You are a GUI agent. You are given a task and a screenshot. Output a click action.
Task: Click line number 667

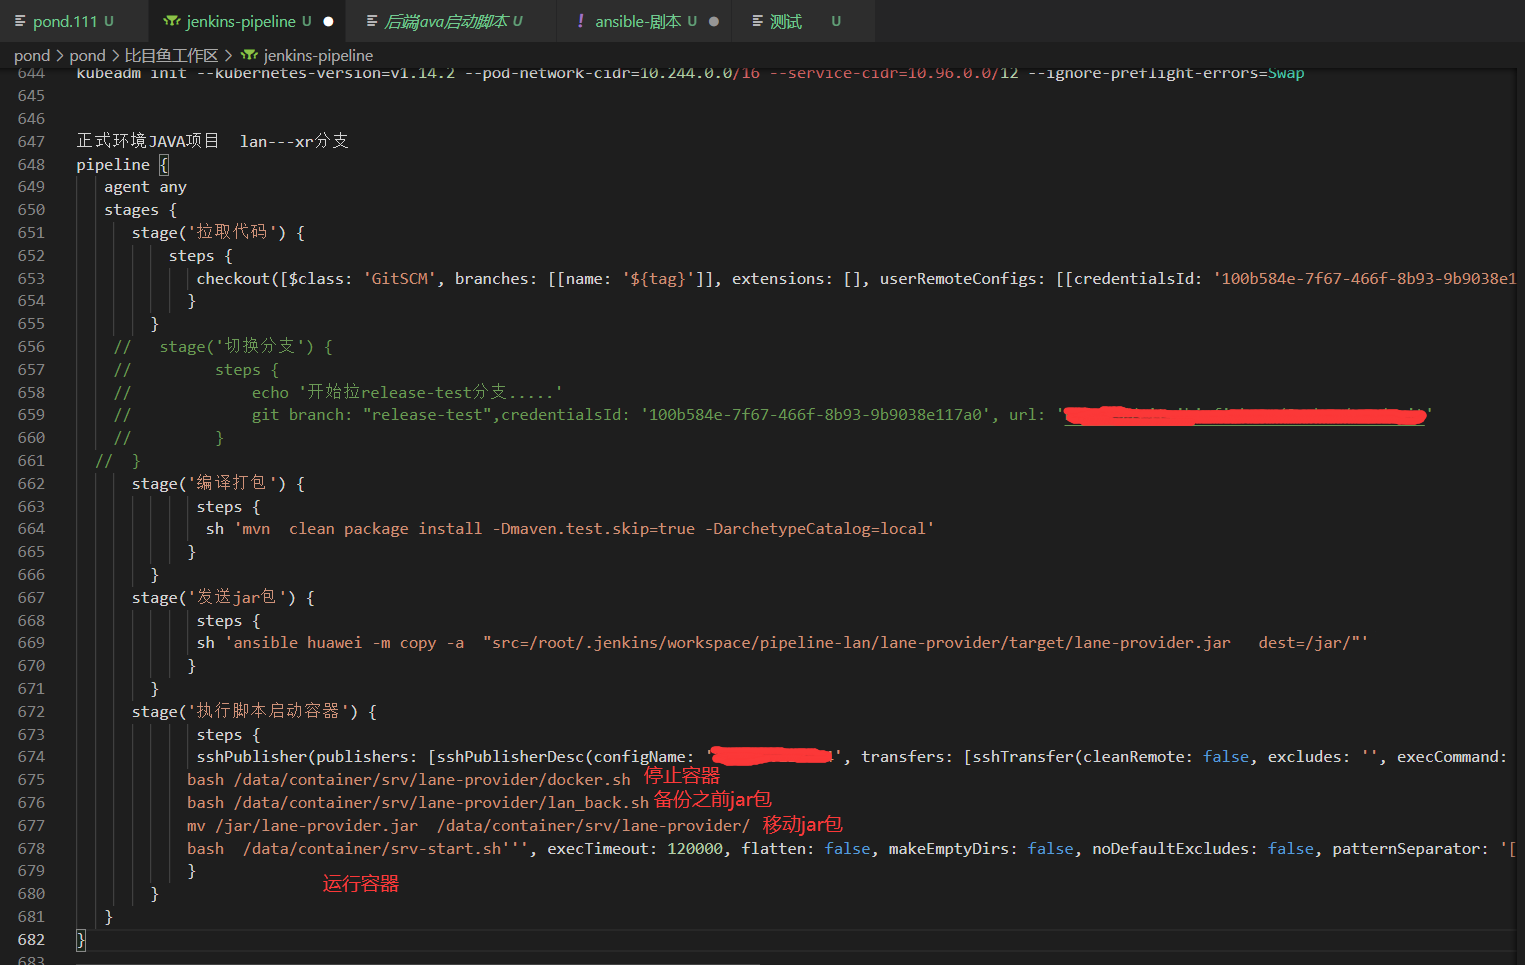(x=31, y=597)
